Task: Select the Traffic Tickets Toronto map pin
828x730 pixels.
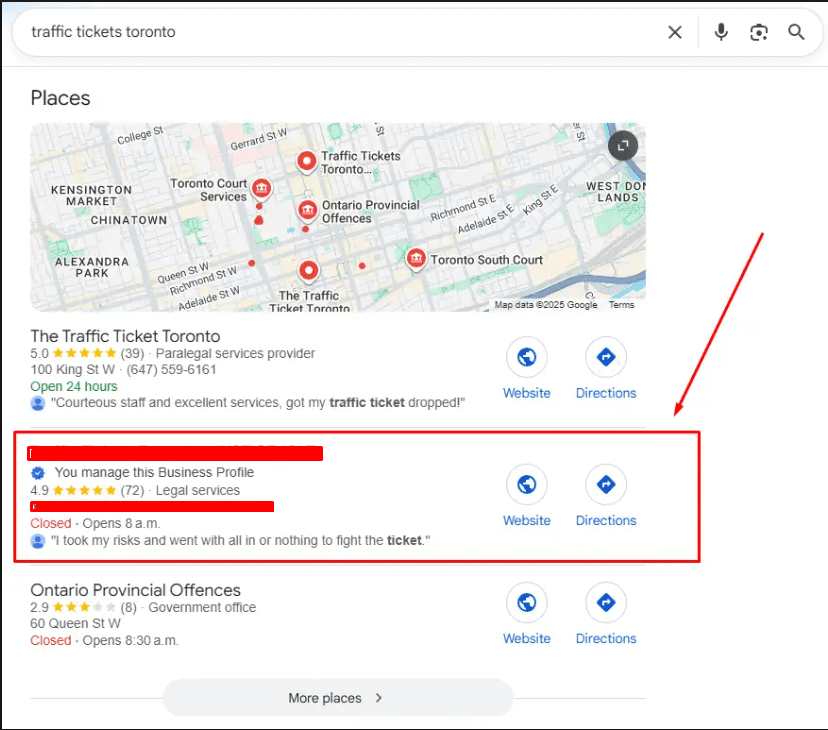Action: (307, 162)
